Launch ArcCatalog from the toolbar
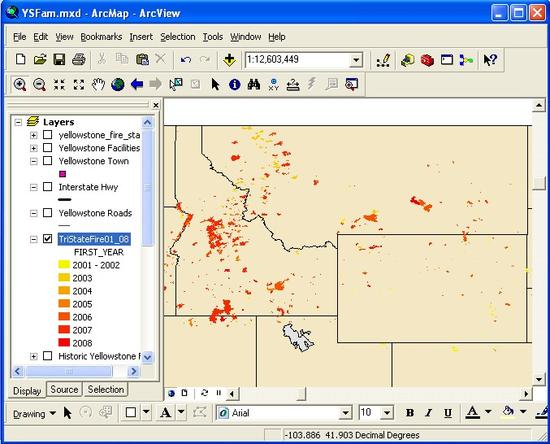The image size is (550, 444). pyautogui.click(x=407, y=60)
